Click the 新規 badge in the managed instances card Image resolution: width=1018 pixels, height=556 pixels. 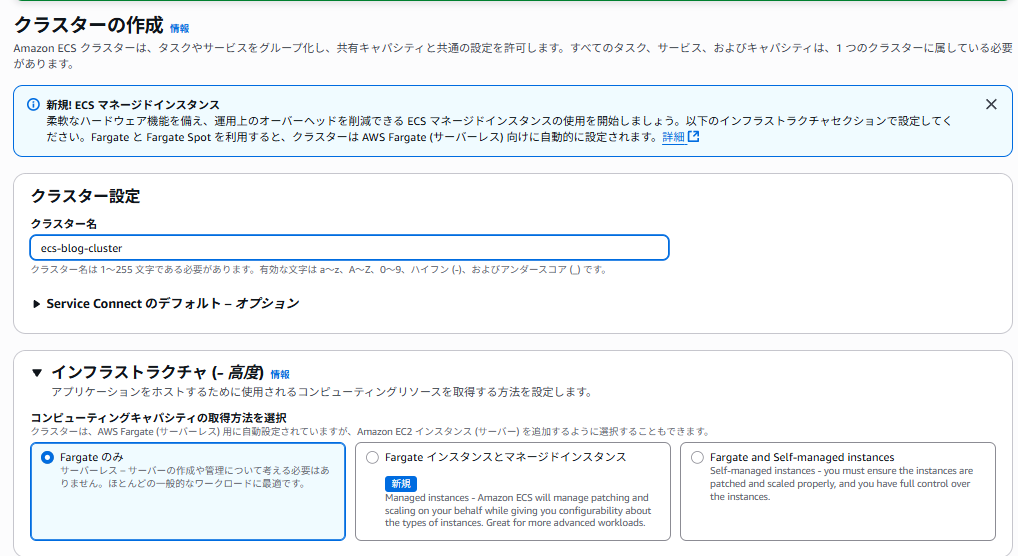(399, 483)
